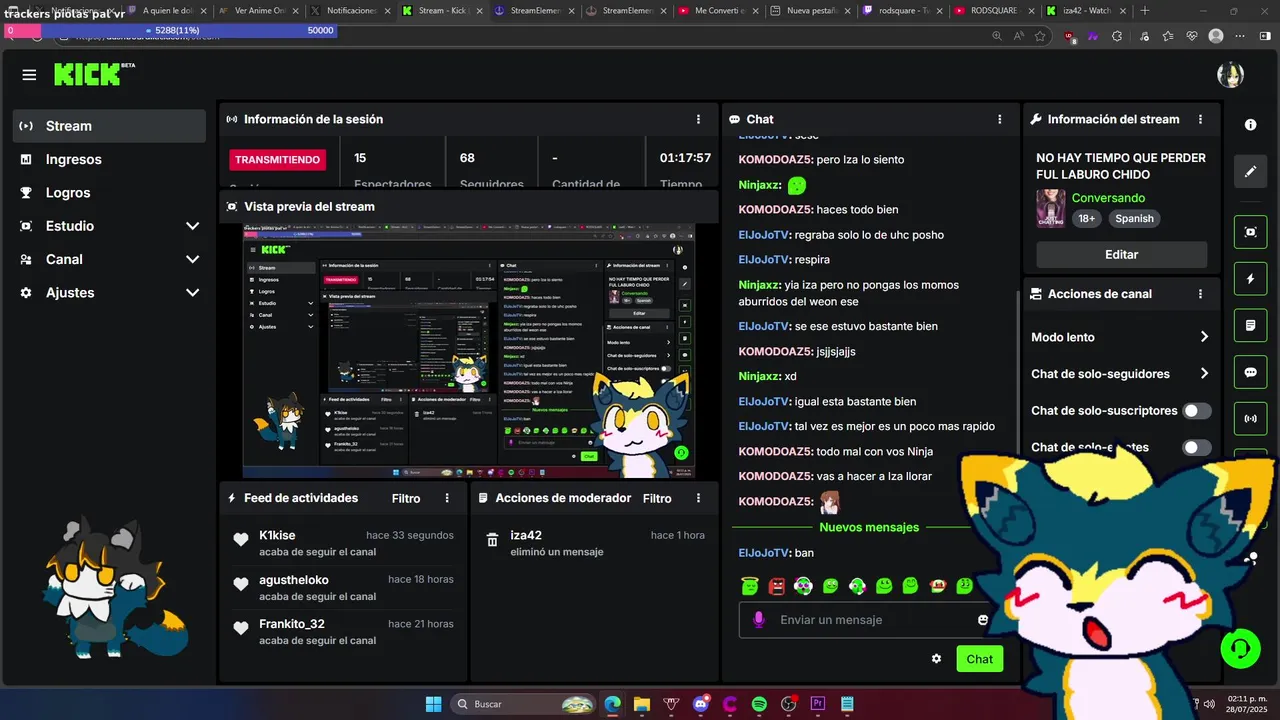Open Acciones de canal three-dot menu
Screen dimensions: 1280x720
pyautogui.click(x=1200, y=294)
